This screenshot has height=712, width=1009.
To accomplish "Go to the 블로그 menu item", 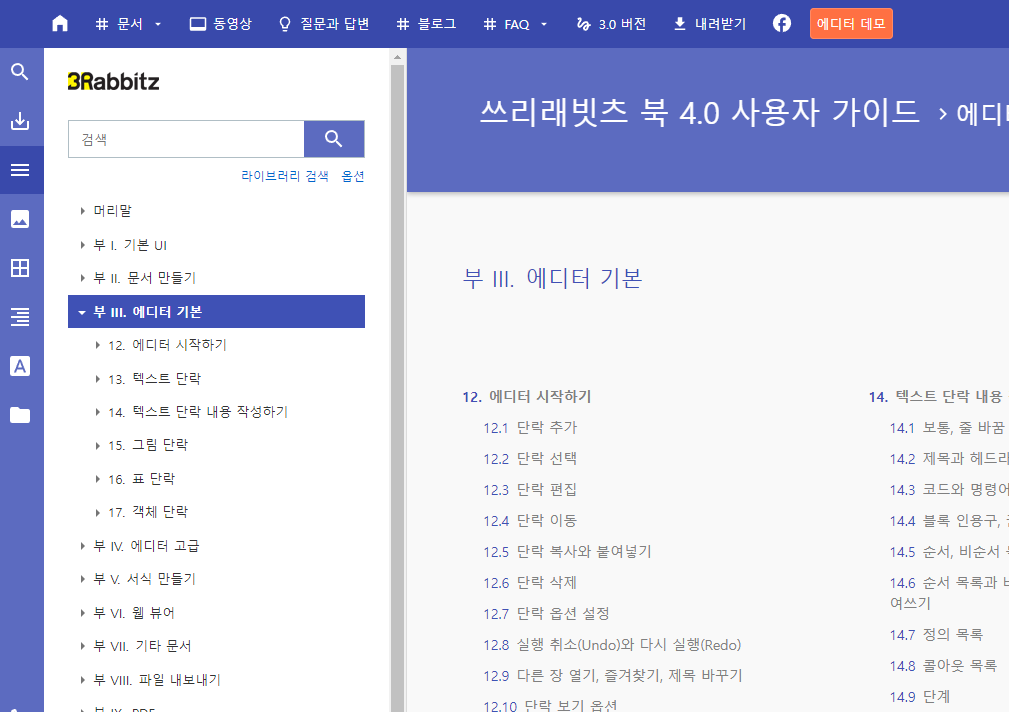I will pos(426,24).
